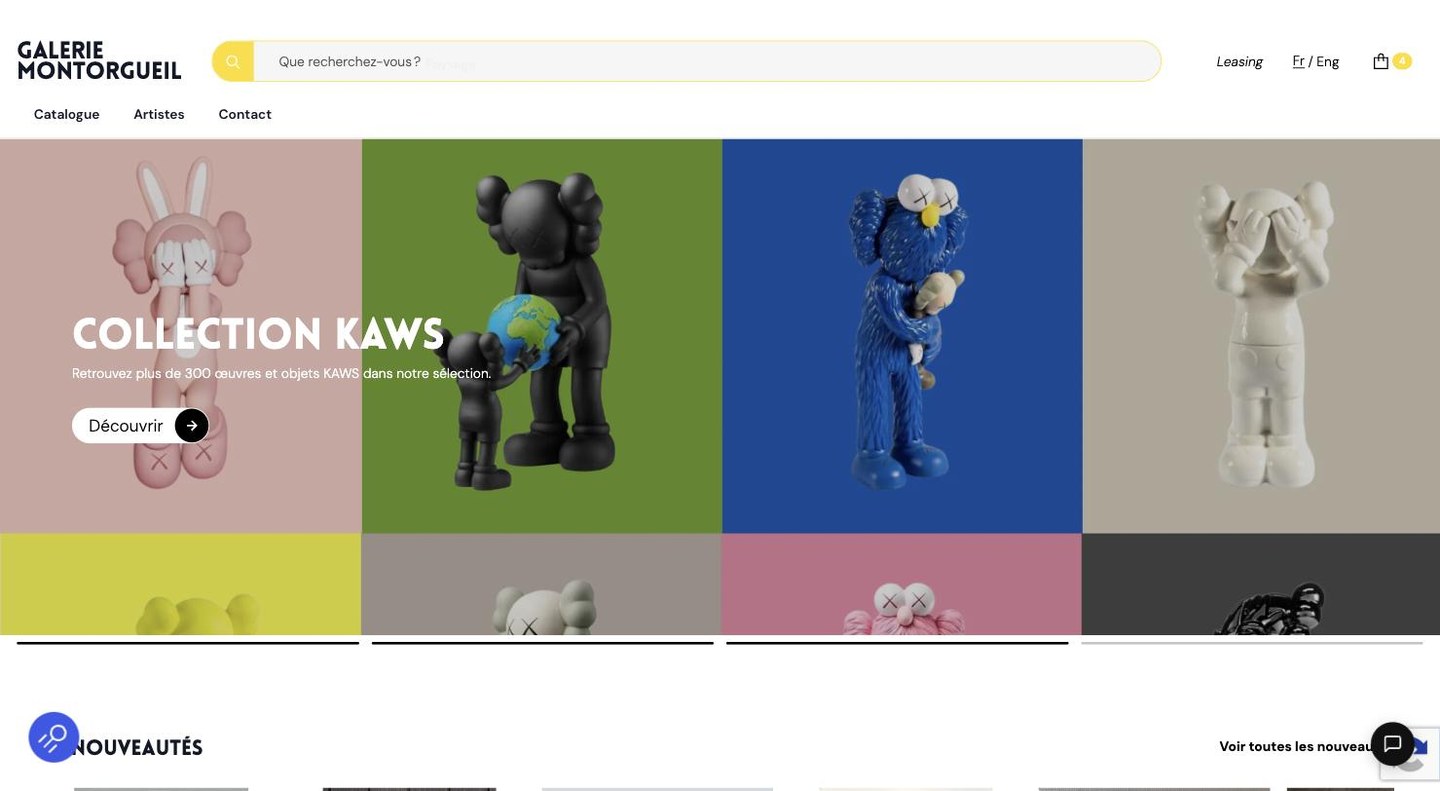Click the black KAWS figure holding globe

[530, 330]
